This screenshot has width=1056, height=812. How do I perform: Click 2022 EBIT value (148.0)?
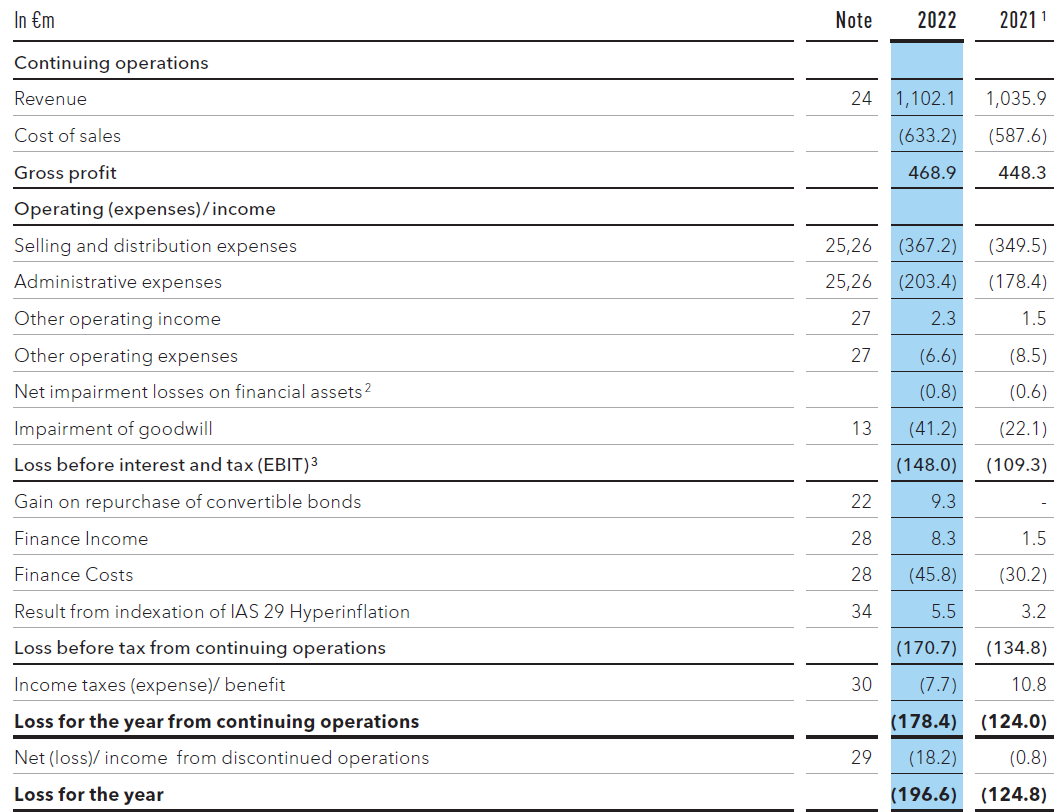(927, 465)
